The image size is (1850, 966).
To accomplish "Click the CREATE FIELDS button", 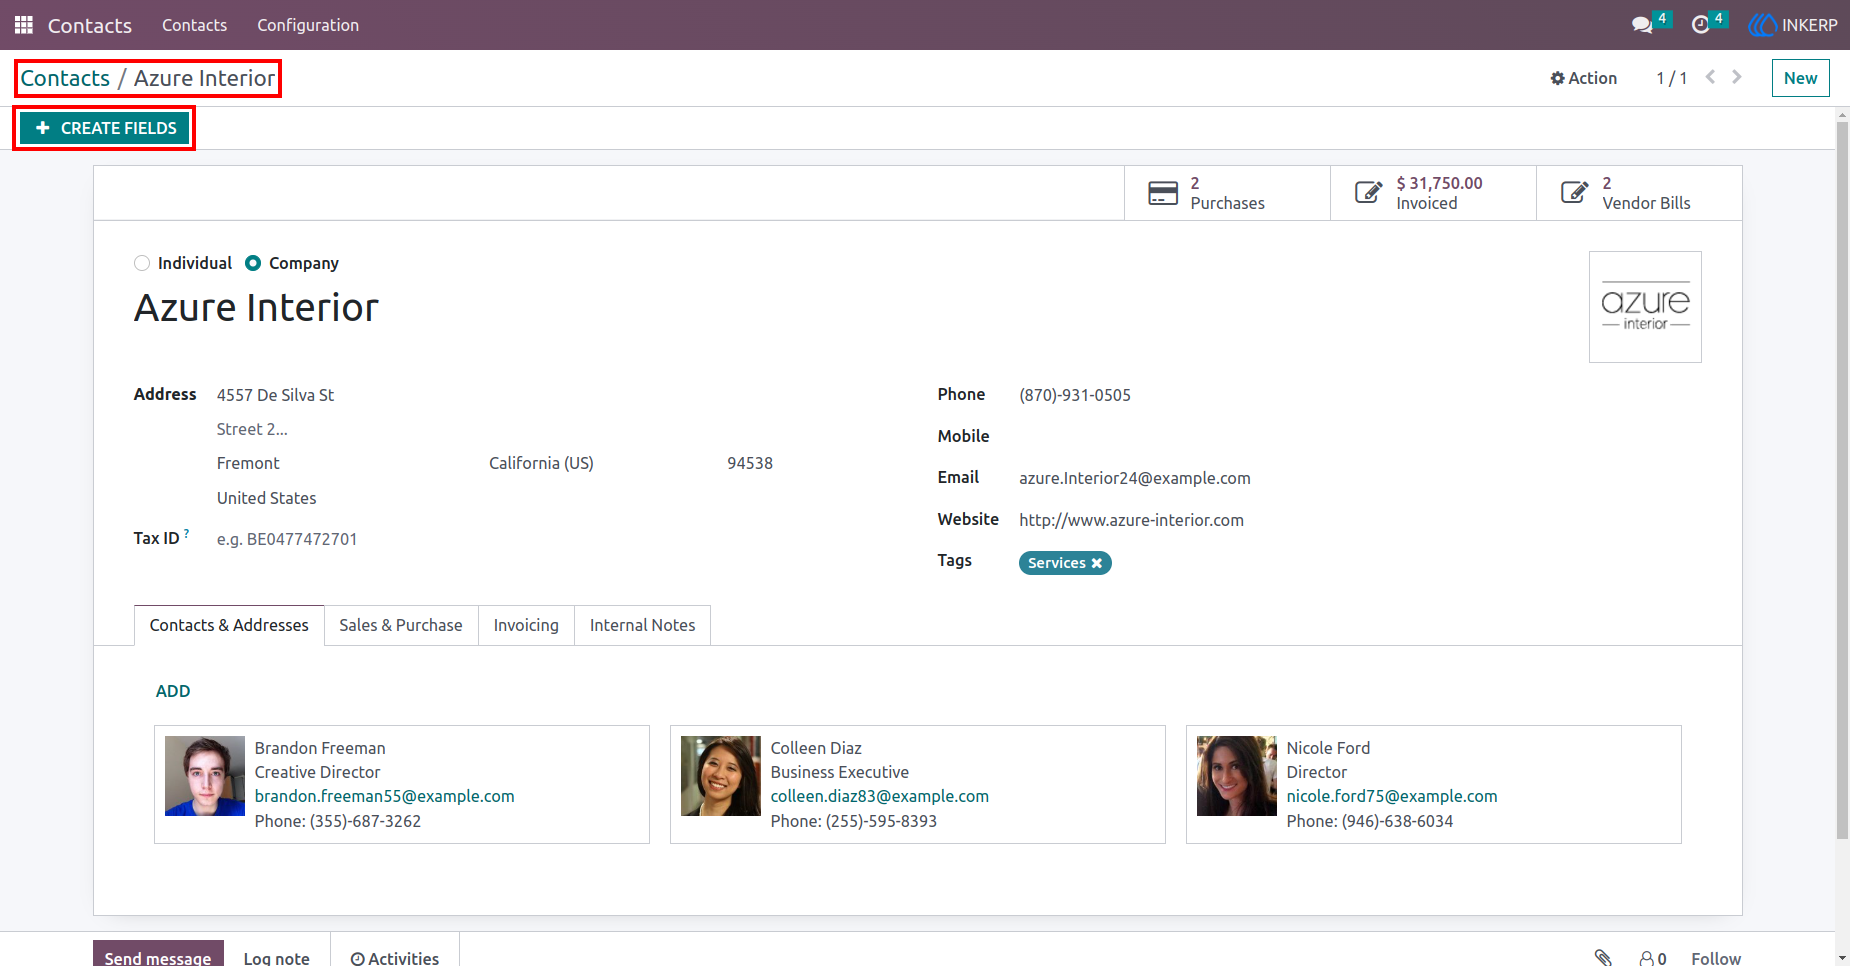I will point(105,128).
